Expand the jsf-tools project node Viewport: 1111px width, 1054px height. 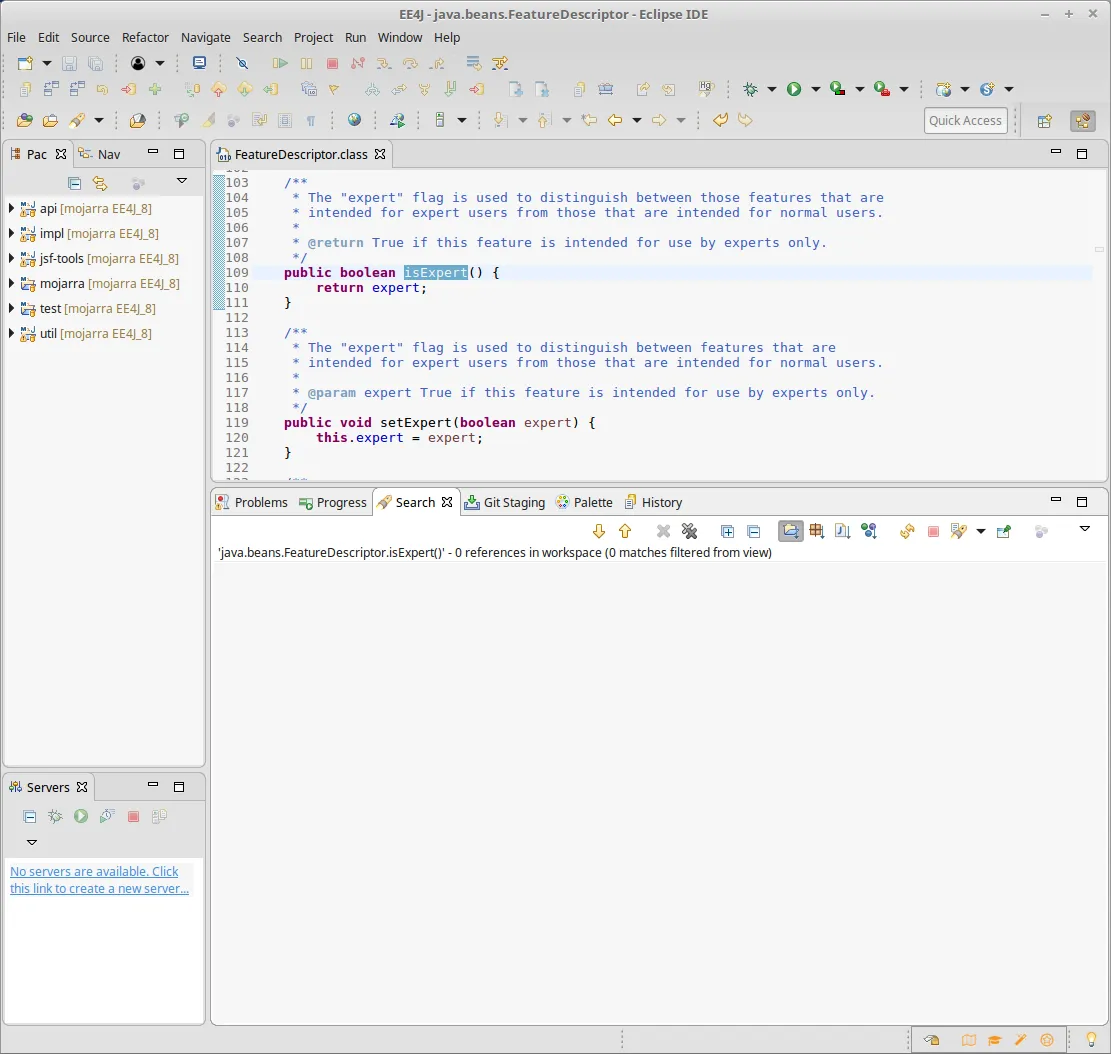[11, 258]
